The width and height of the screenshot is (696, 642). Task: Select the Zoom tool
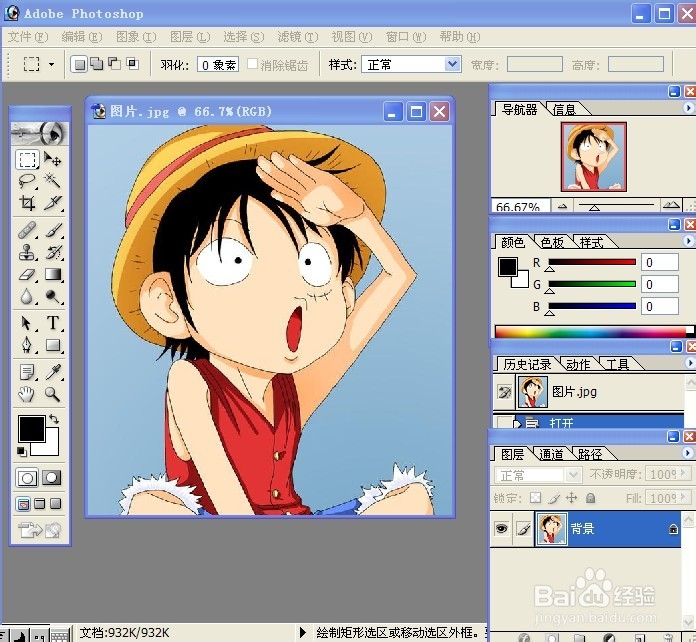[52, 394]
